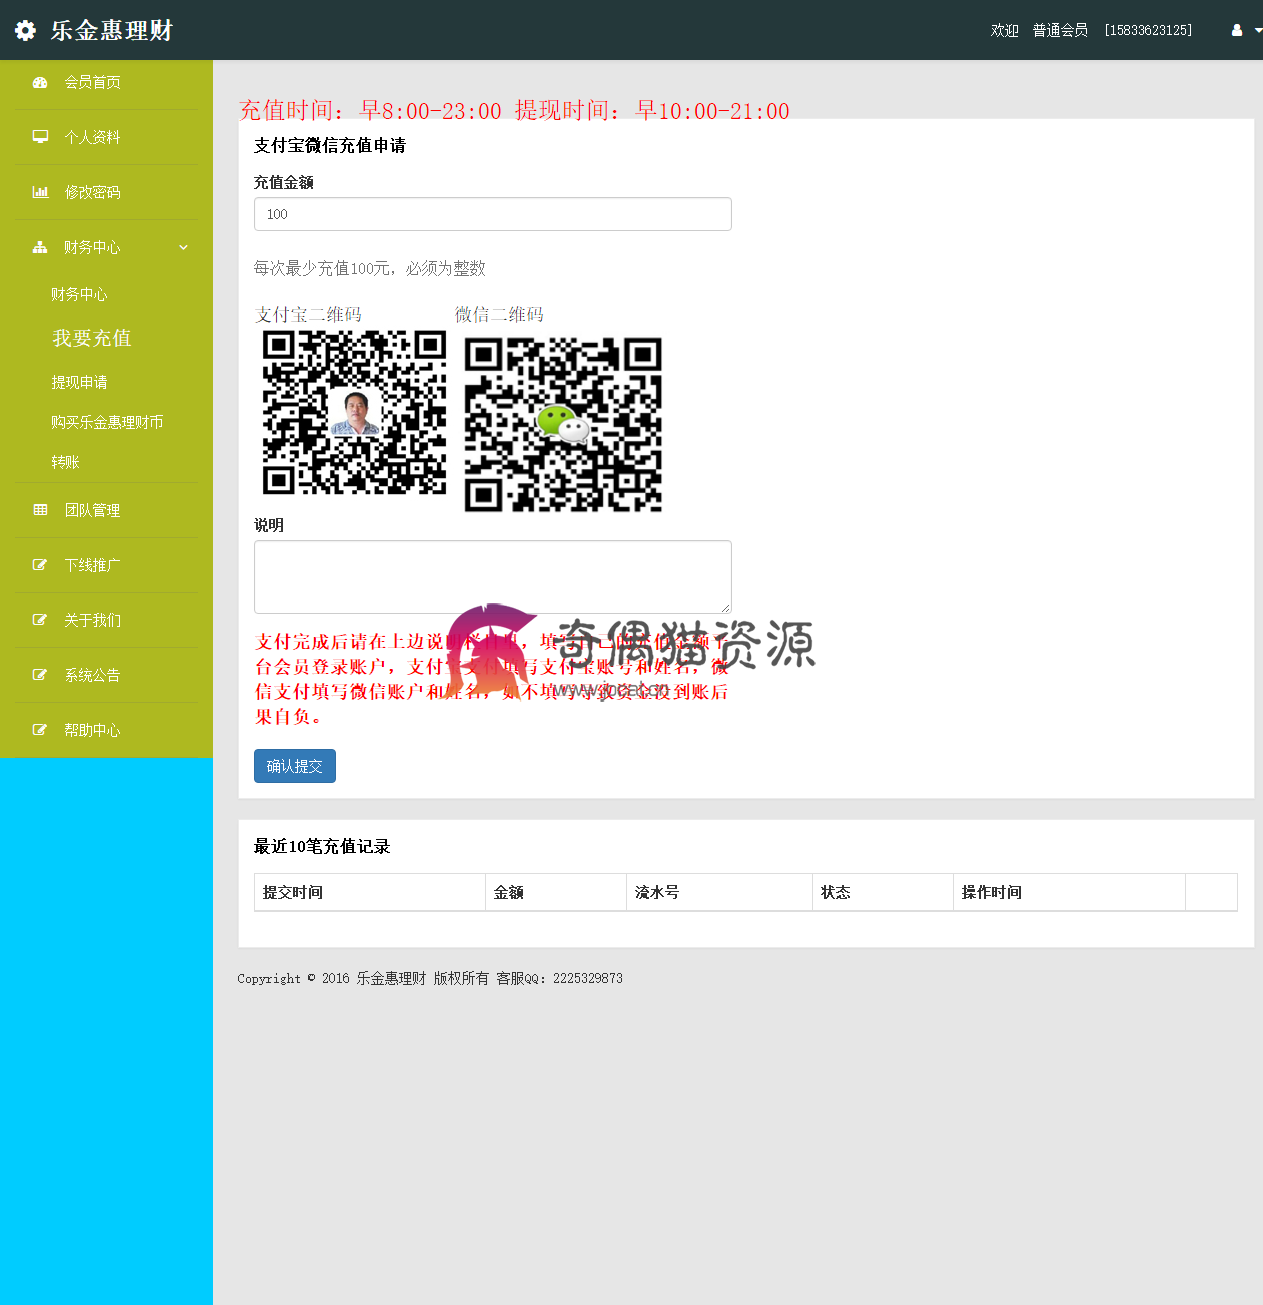Click 金额 column header

[509, 892]
